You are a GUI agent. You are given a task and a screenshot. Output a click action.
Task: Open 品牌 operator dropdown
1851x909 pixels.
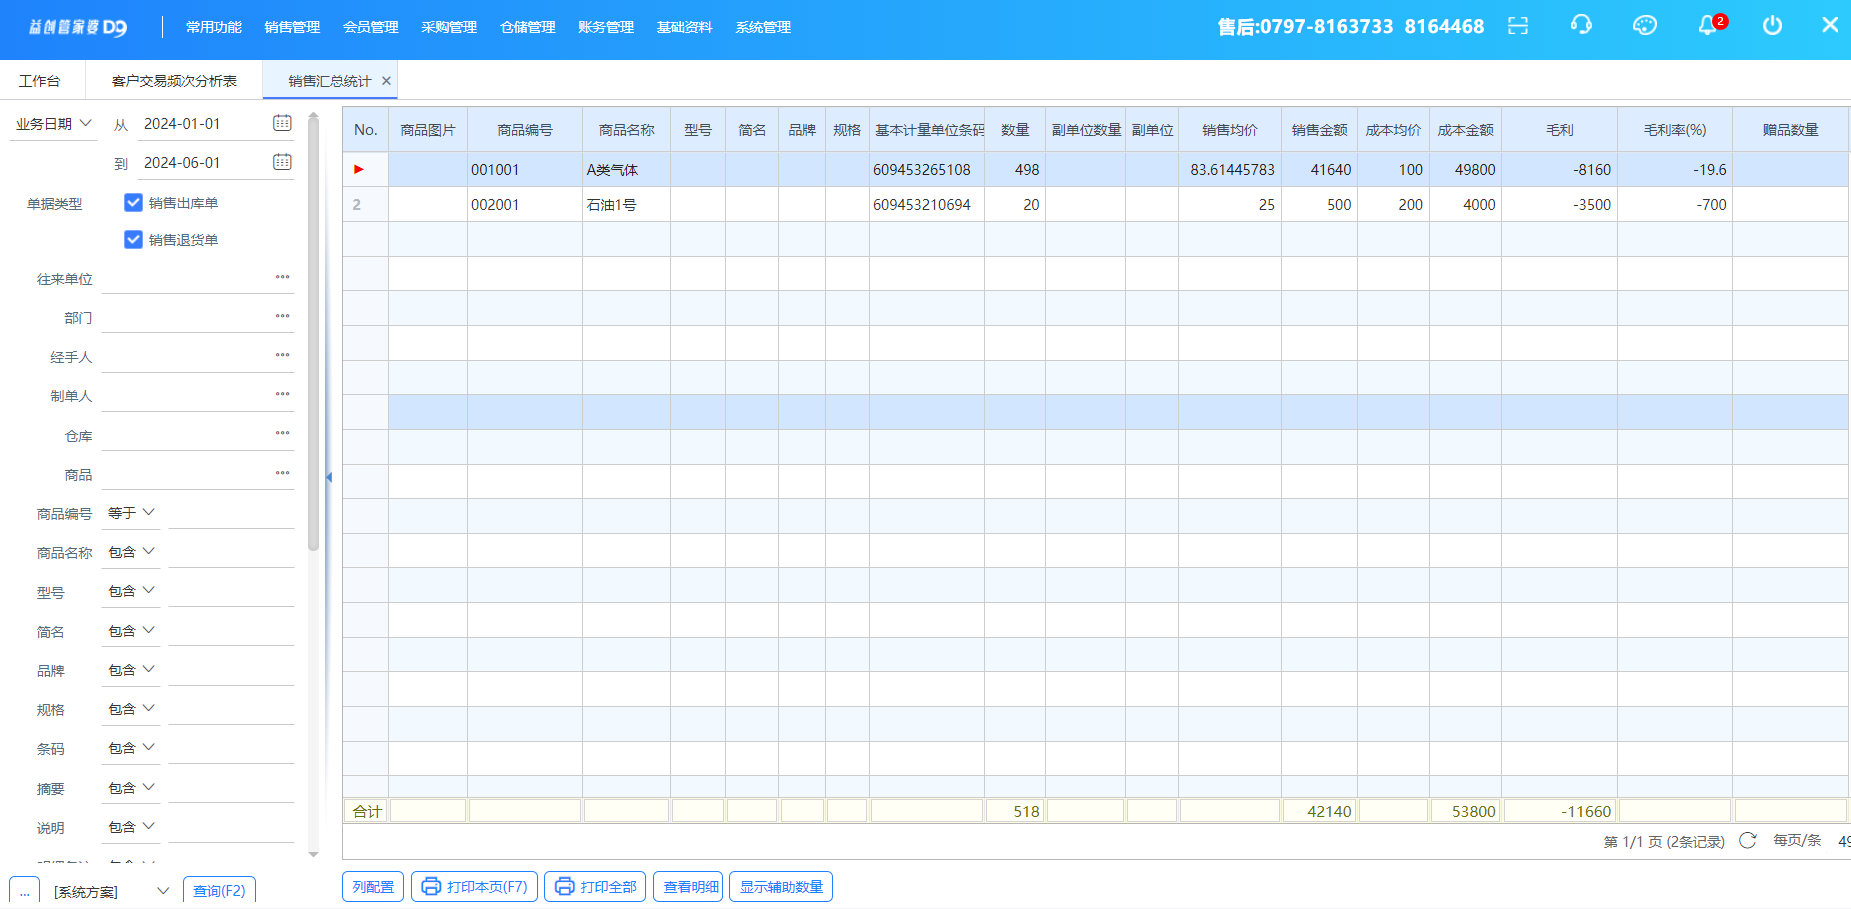click(x=131, y=670)
